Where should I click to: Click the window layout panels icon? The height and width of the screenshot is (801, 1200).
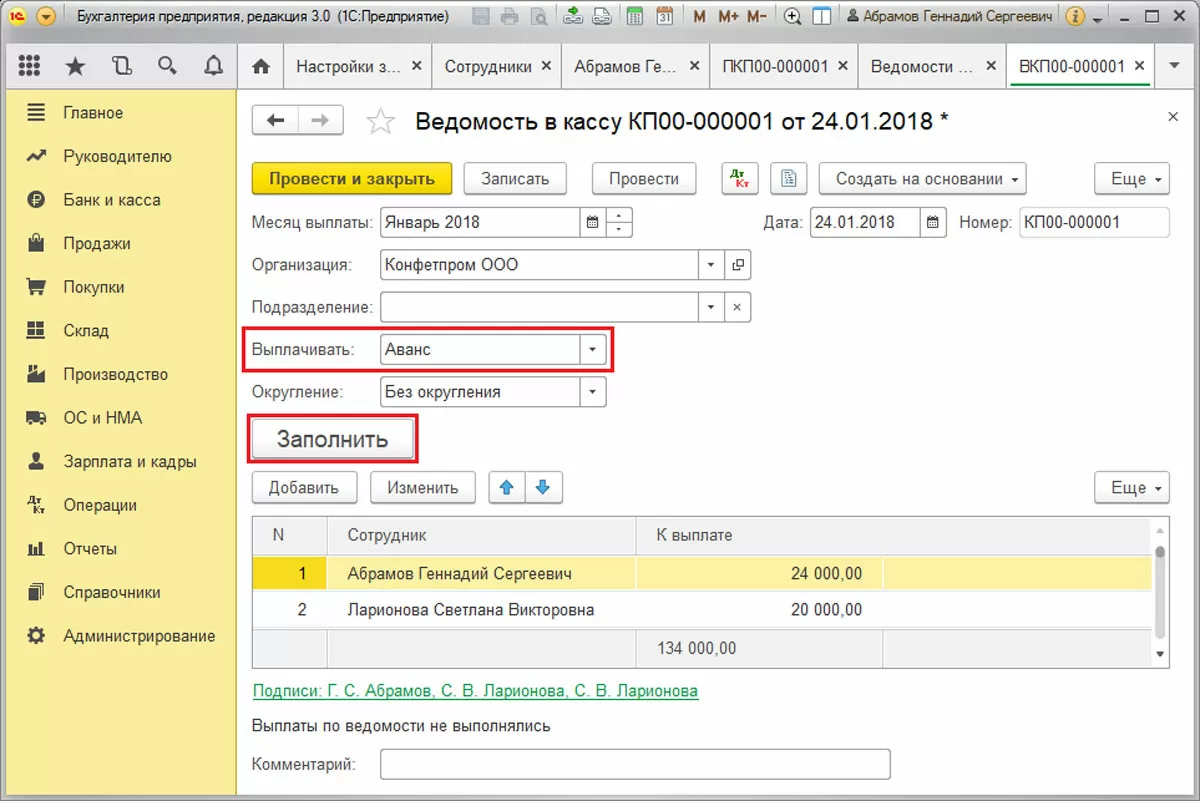click(821, 16)
